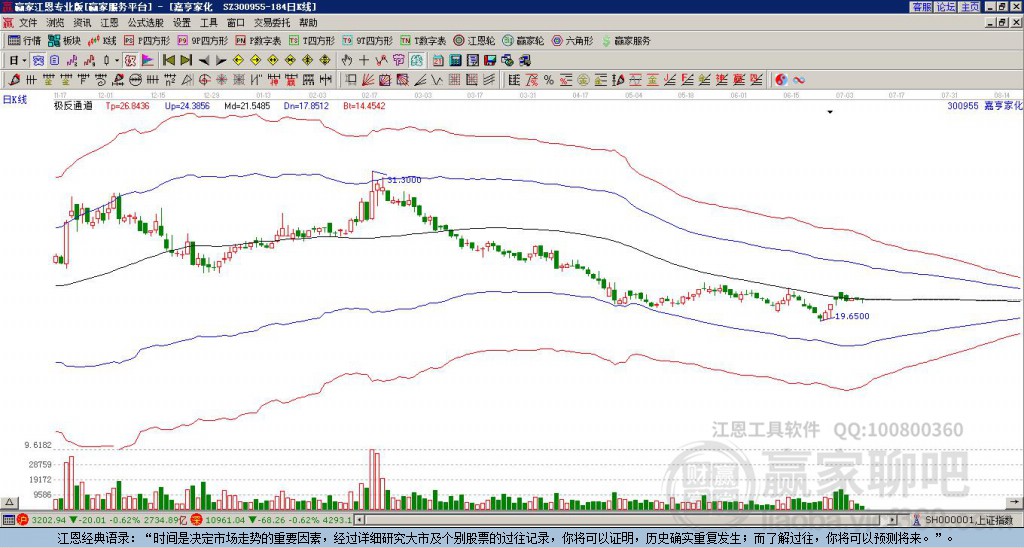Viewport: 1024px width, 548px height.
Task: Open the 江恩 menu
Action: click(109, 23)
